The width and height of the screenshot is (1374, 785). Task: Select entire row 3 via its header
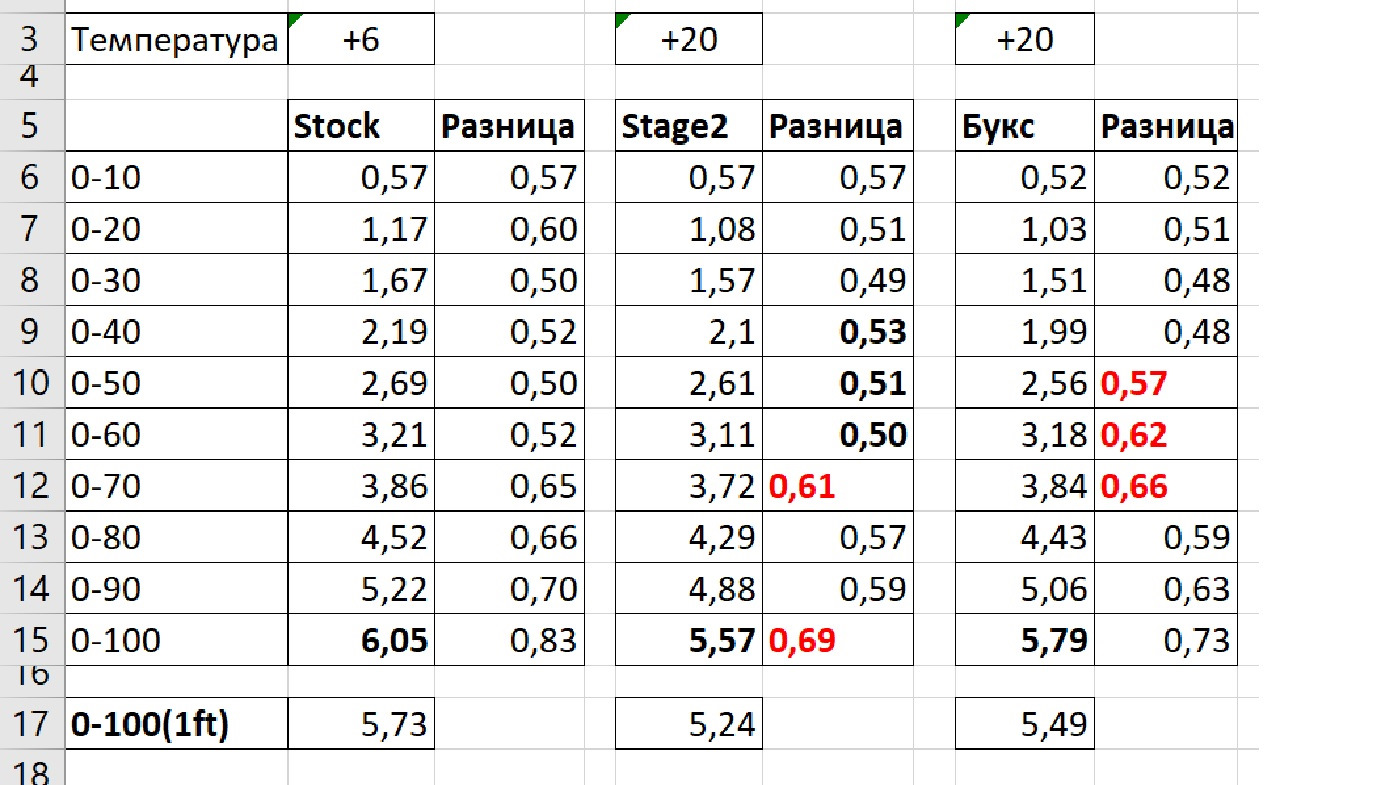[x=32, y=39]
